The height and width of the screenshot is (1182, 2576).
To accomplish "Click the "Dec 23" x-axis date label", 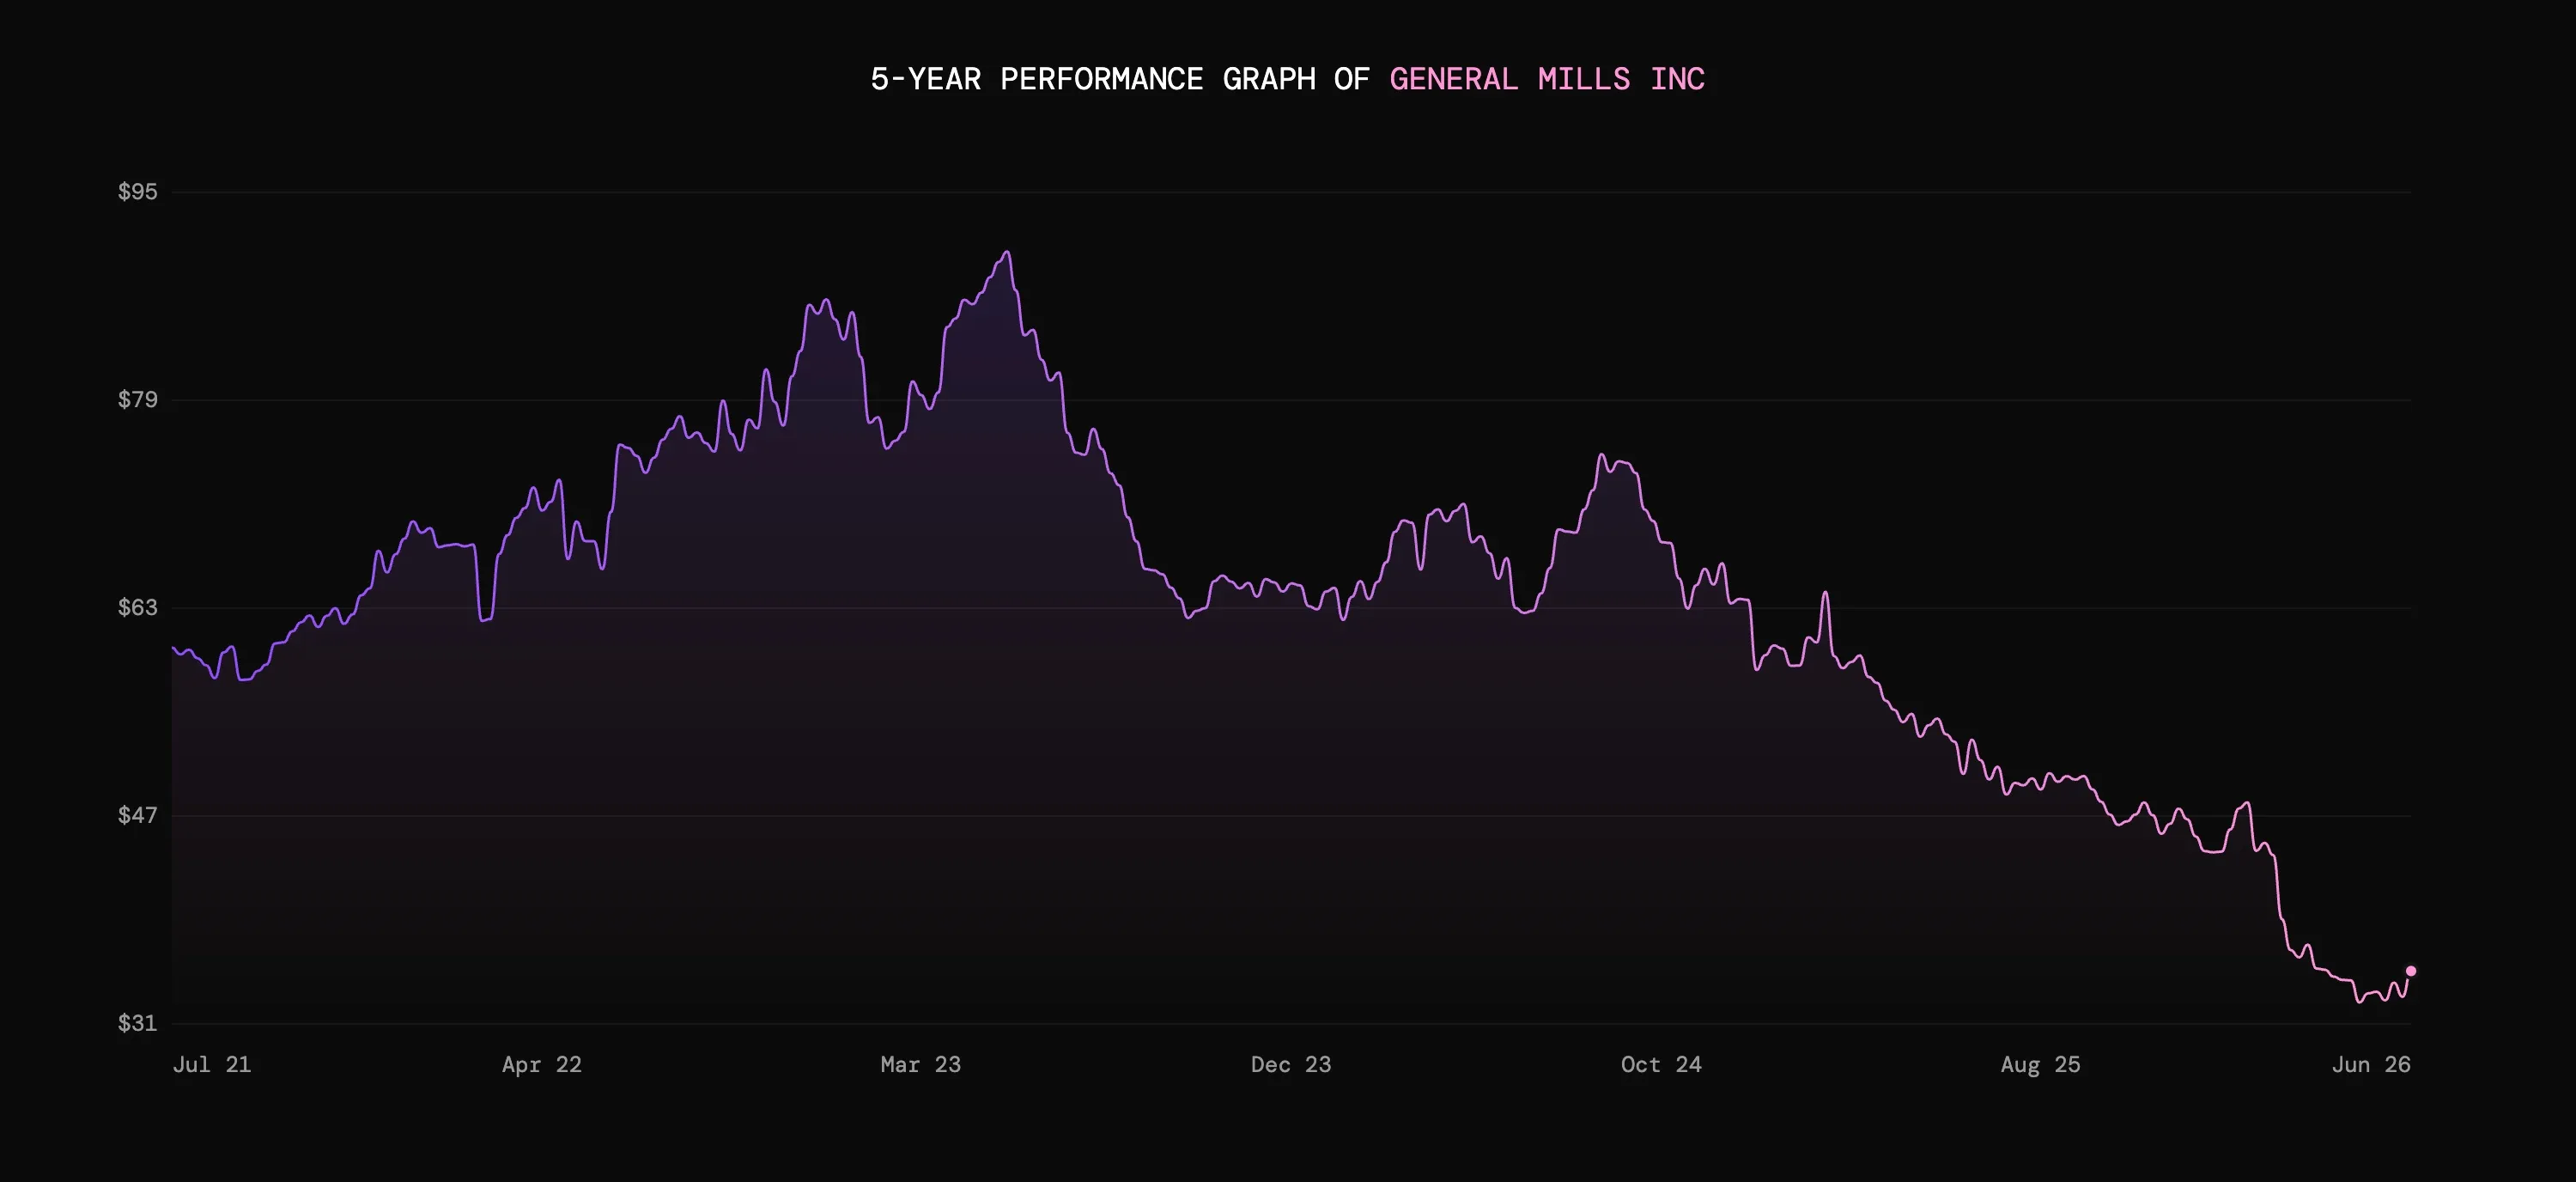I will click(x=1291, y=1064).
